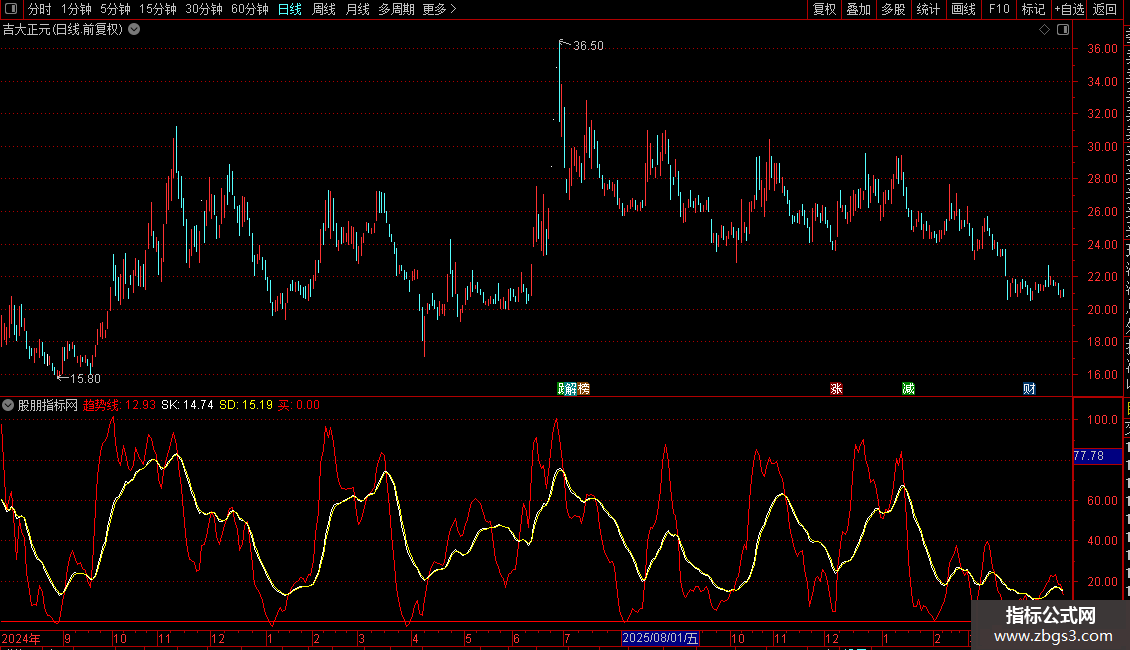The image size is (1130, 650).
Task: Click the highlighted 2025/08/01/五 date label
Action: 660,638
